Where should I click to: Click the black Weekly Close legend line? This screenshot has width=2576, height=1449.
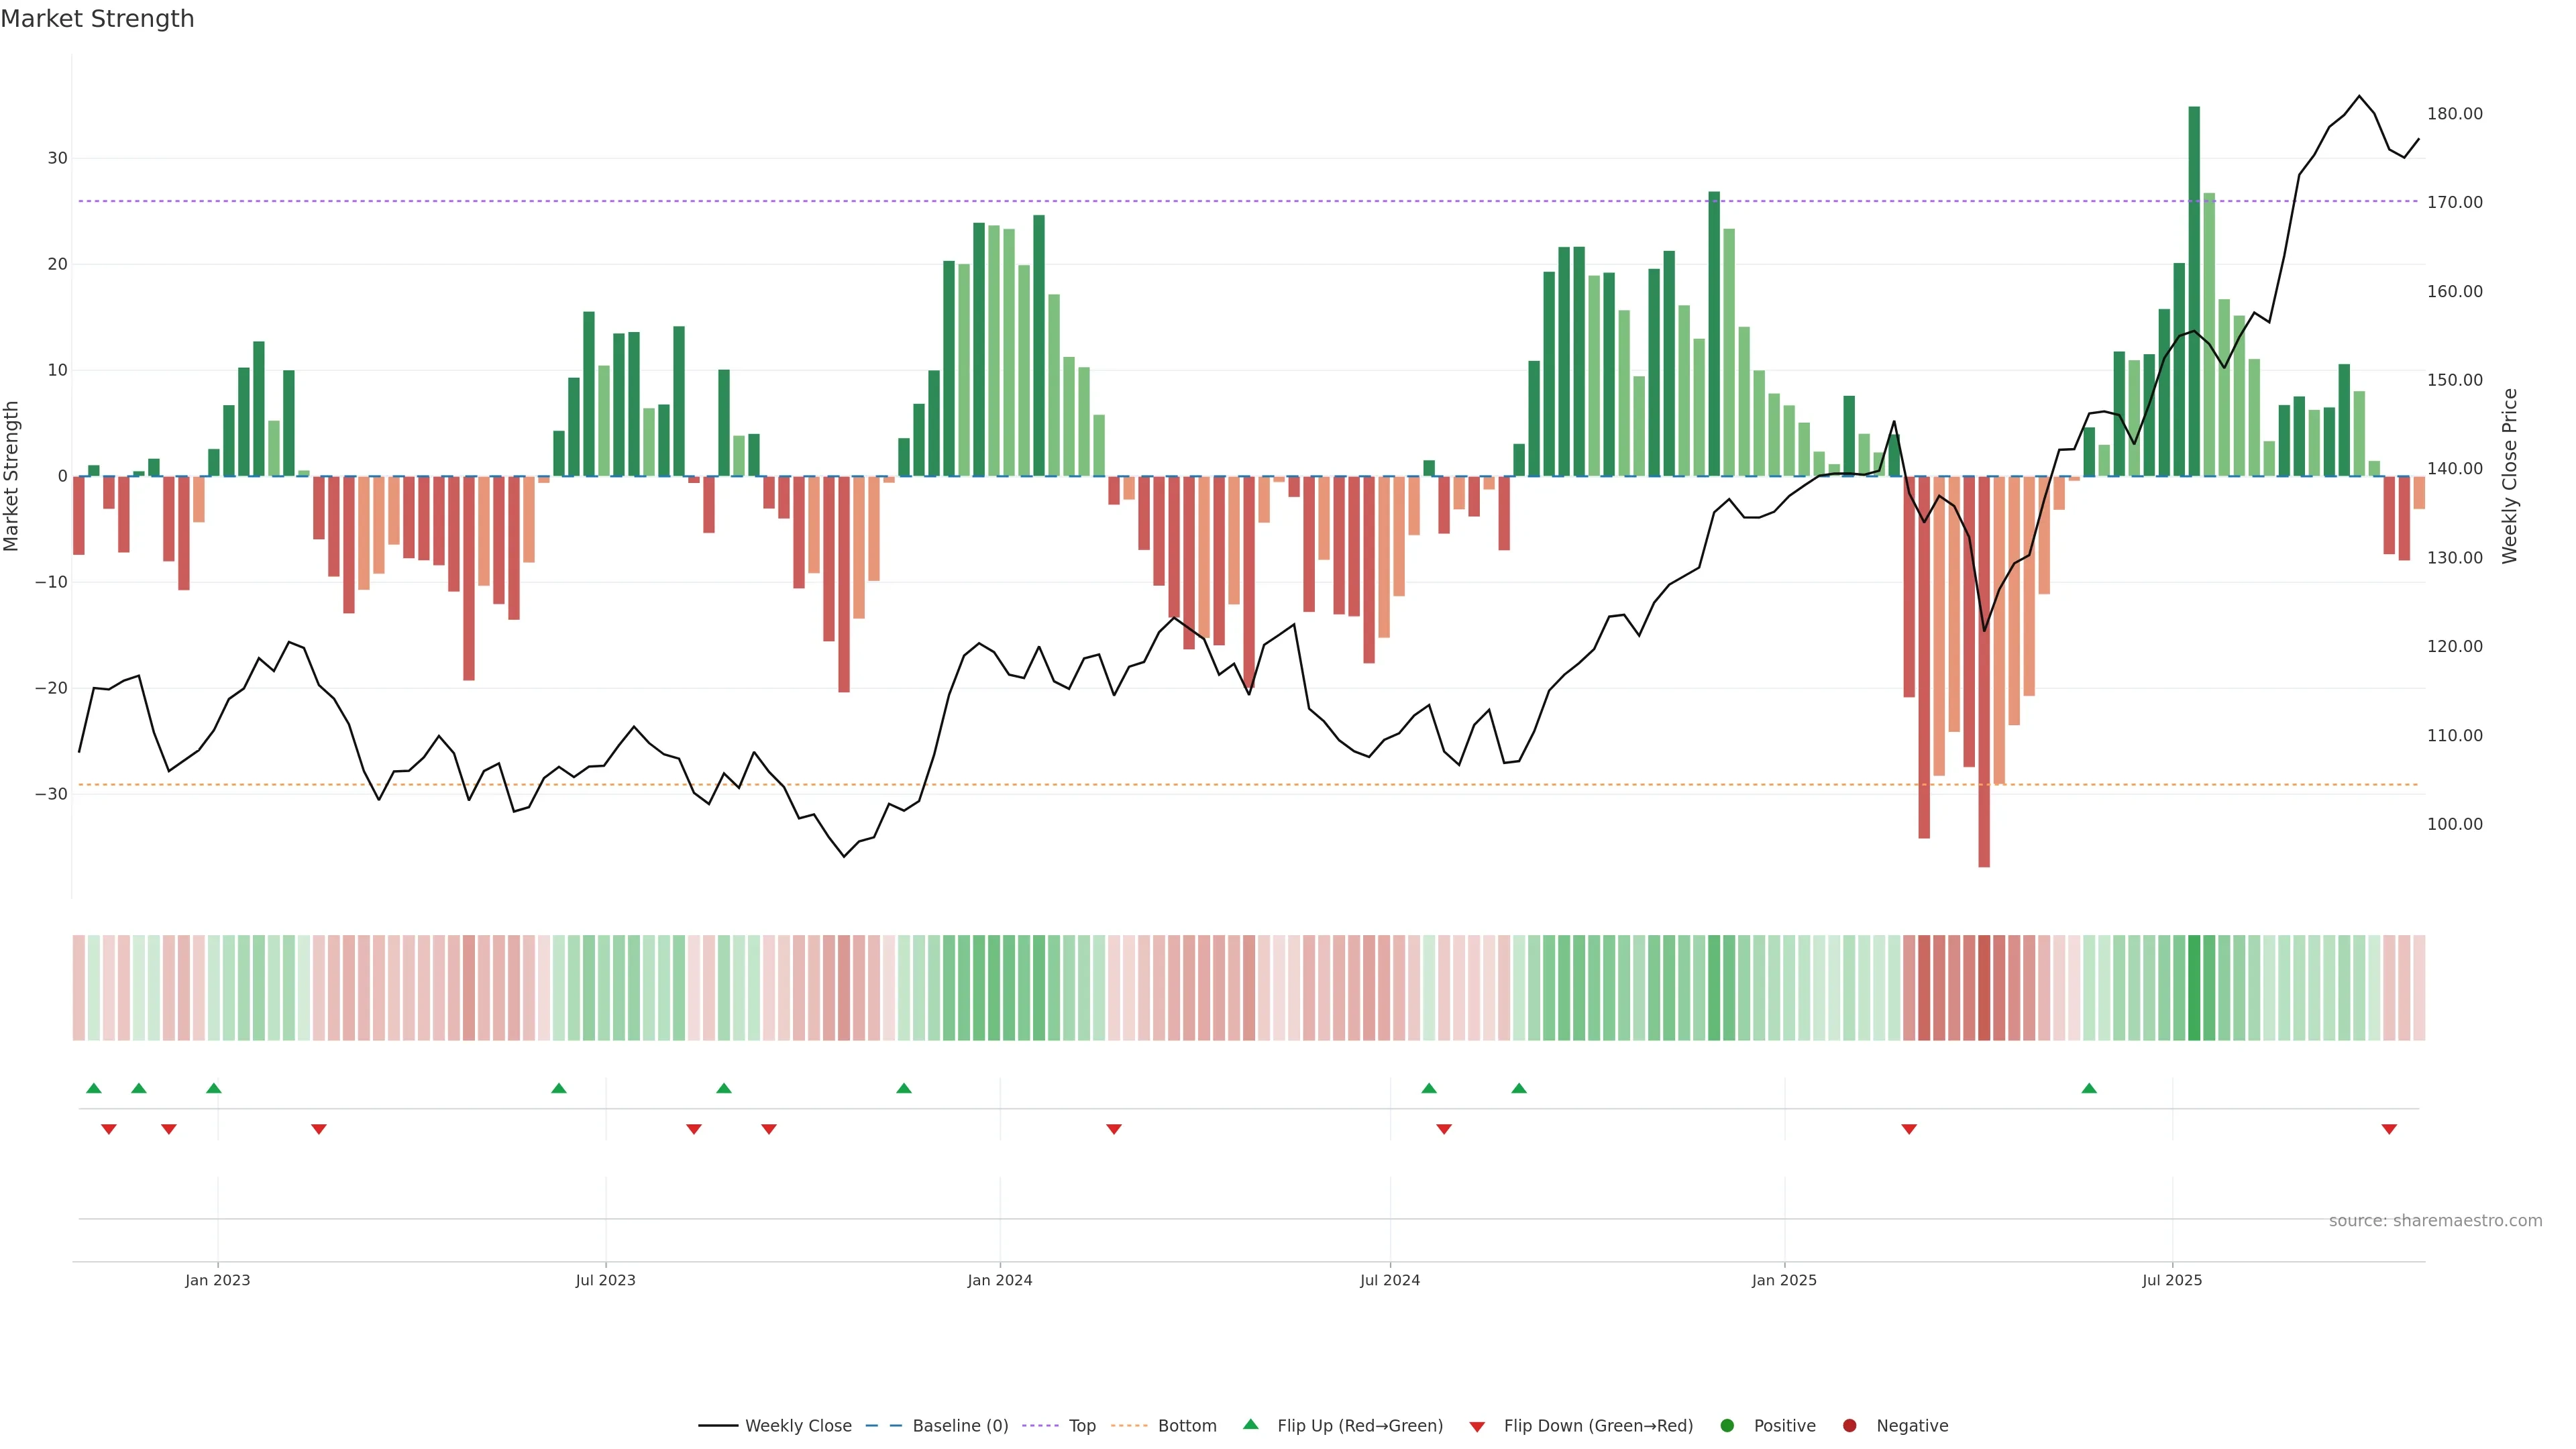click(718, 1426)
